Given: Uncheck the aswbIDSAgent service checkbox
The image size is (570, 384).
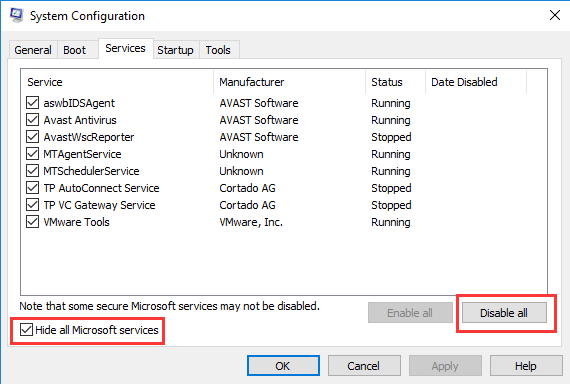Looking at the screenshot, I should [x=32, y=103].
